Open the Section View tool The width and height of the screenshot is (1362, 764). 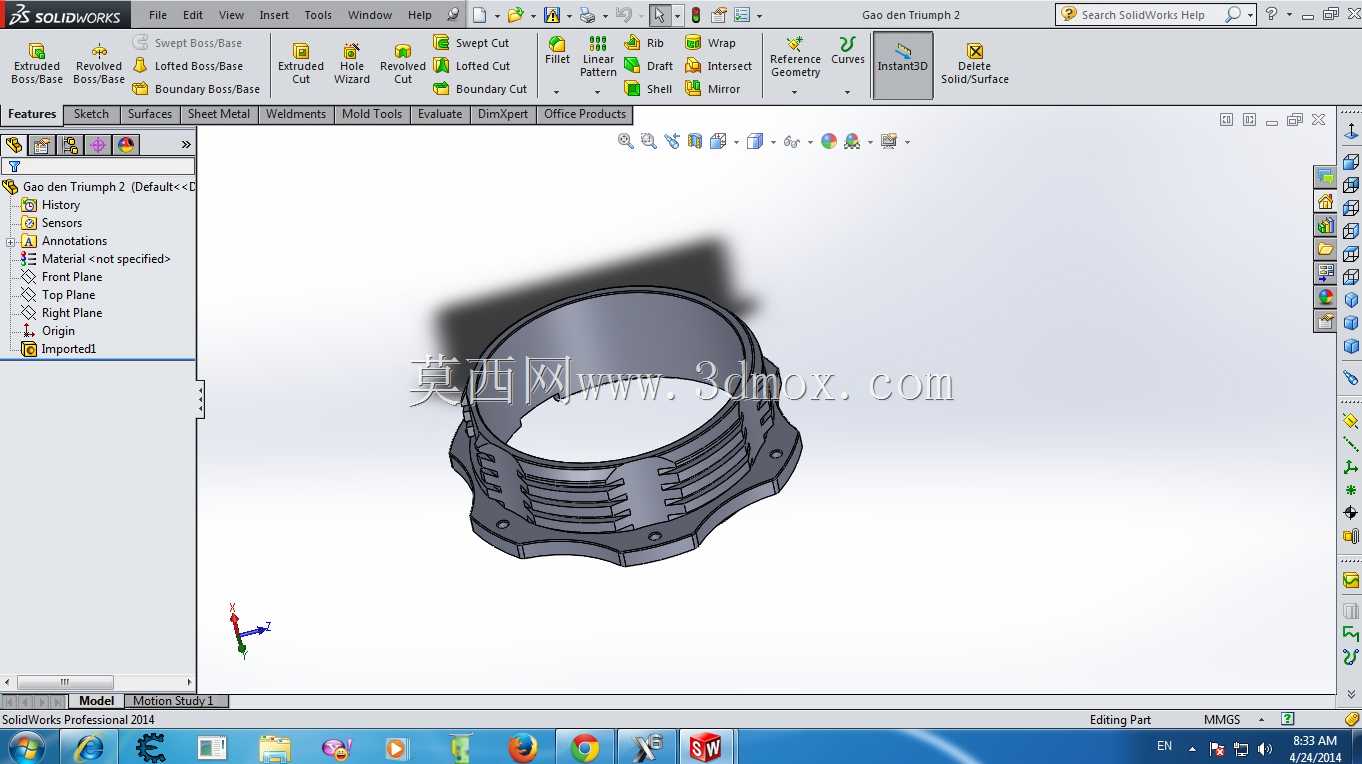pos(695,142)
